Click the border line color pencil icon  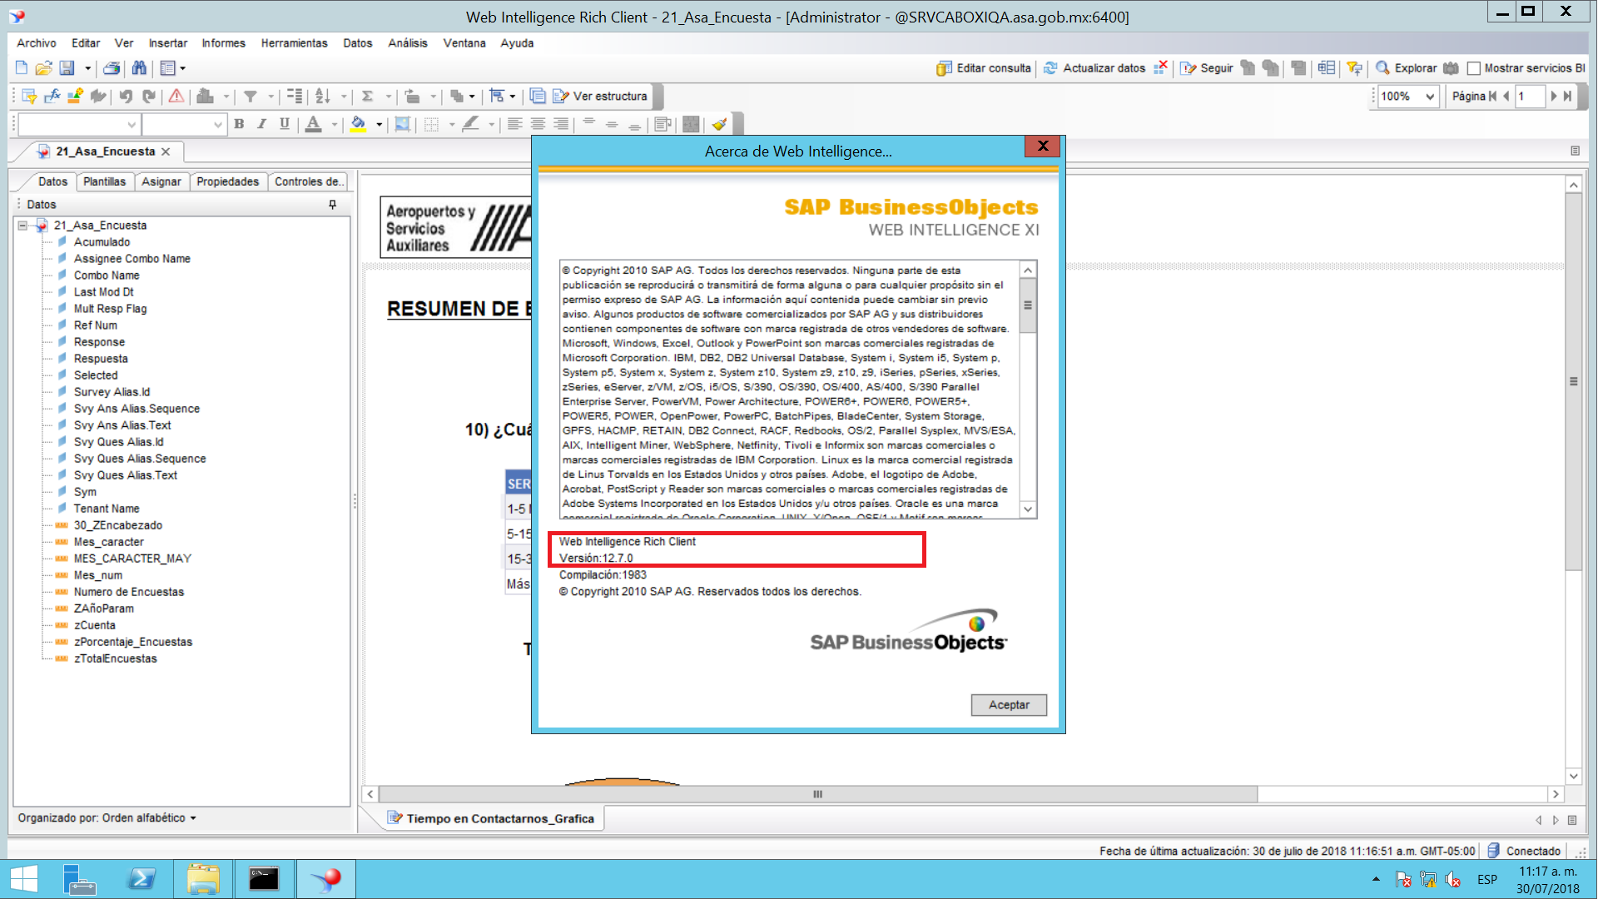click(471, 124)
